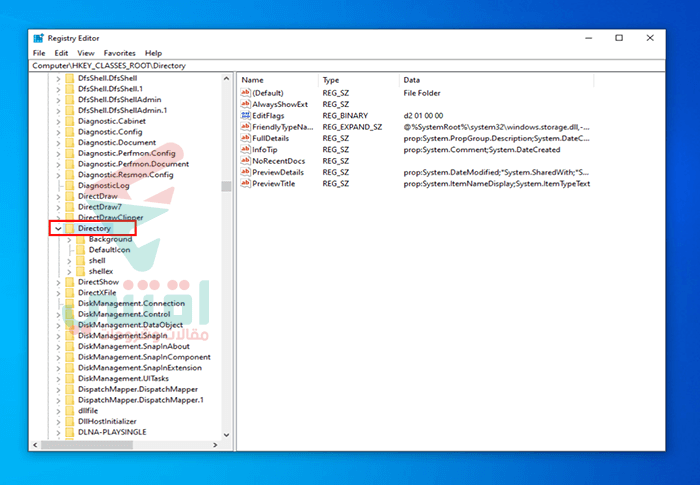Click the tree vertical scrollbar up arrow
The width and height of the screenshot is (700, 485).
[226, 79]
